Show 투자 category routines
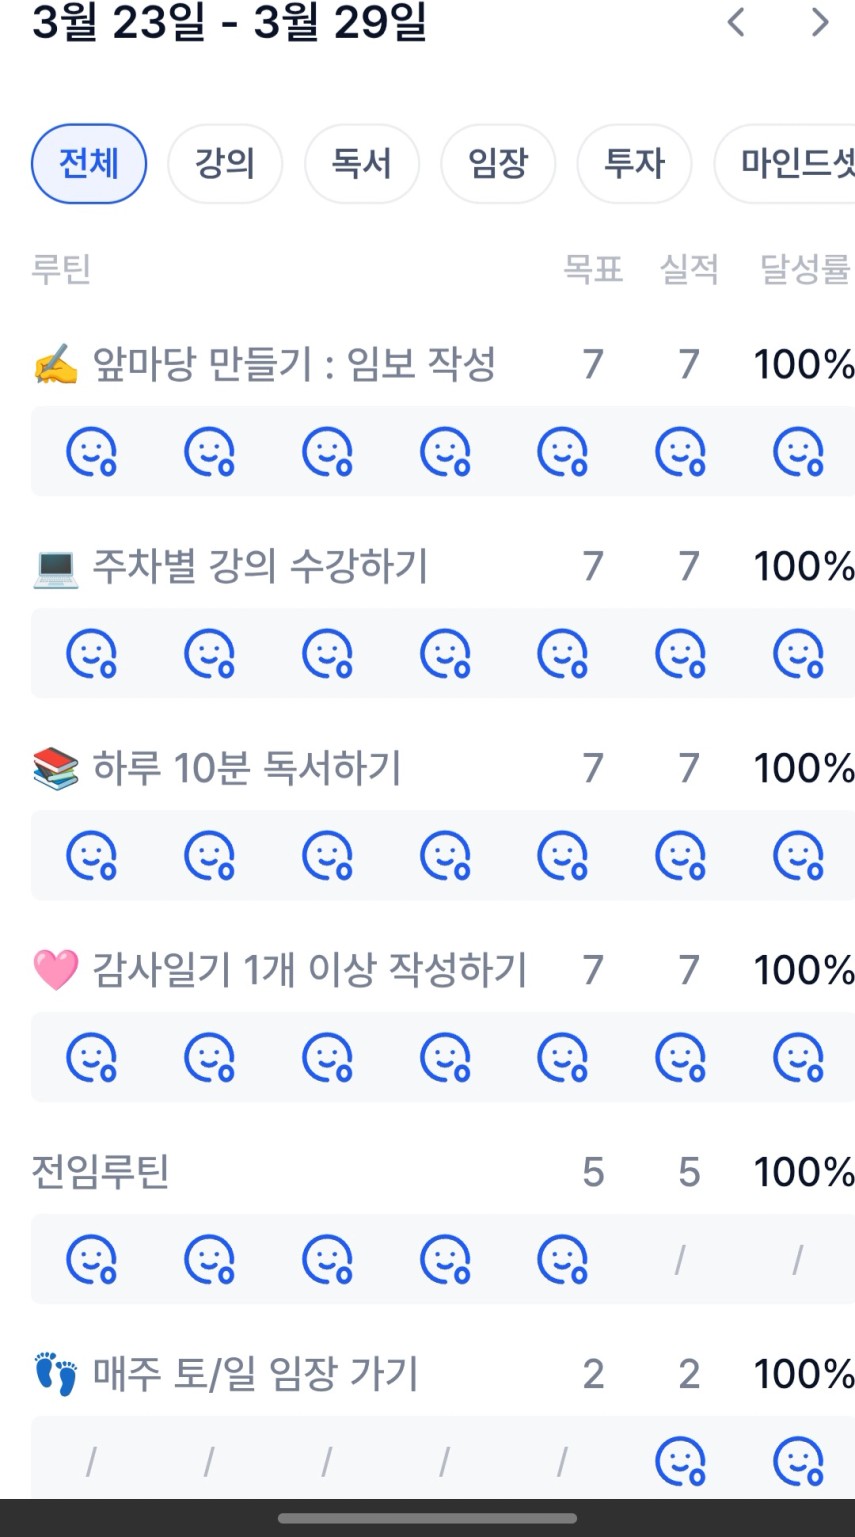The width and height of the screenshot is (855, 1537). 634,163
